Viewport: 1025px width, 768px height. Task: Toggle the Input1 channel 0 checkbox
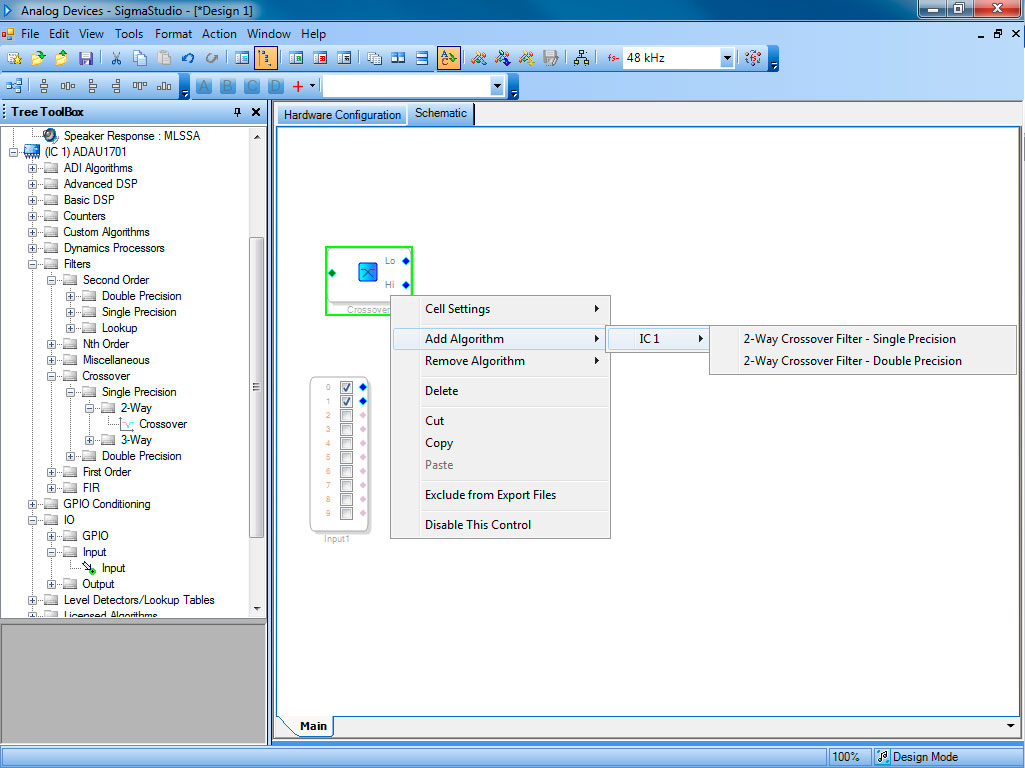[346, 387]
